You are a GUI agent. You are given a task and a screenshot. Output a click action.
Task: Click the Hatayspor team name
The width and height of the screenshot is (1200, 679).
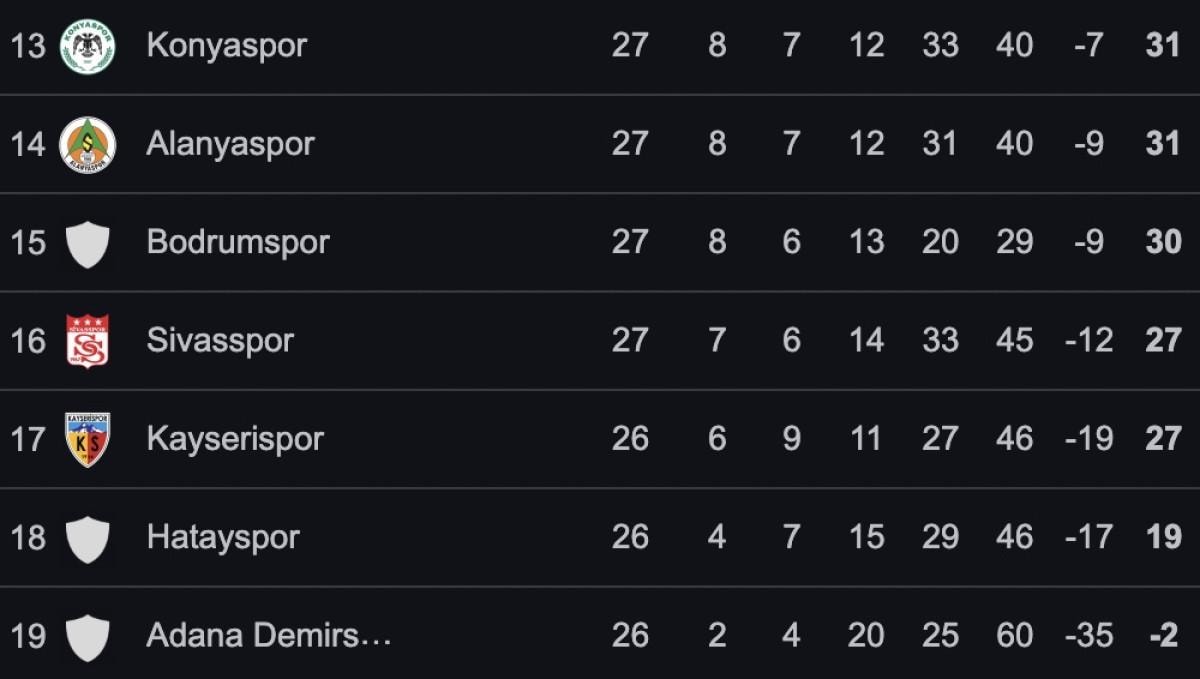(223, 538)
